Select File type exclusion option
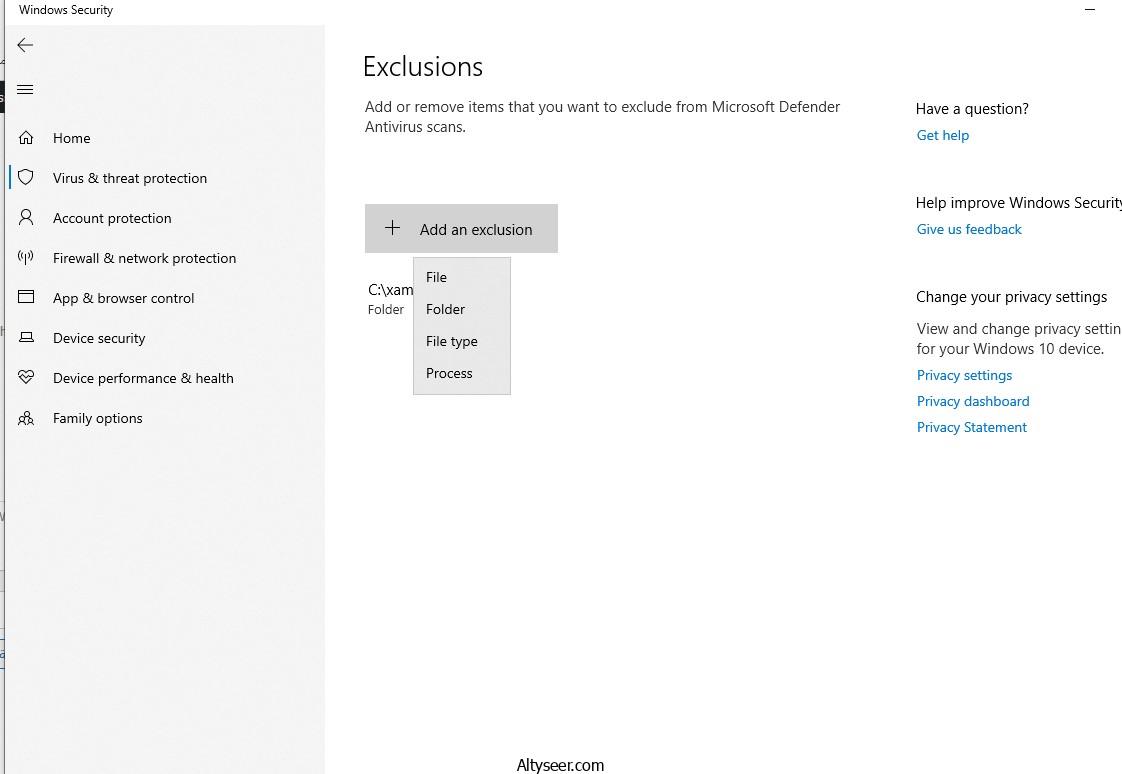The height and width of the screenshot is (774, 1122). 451,341
